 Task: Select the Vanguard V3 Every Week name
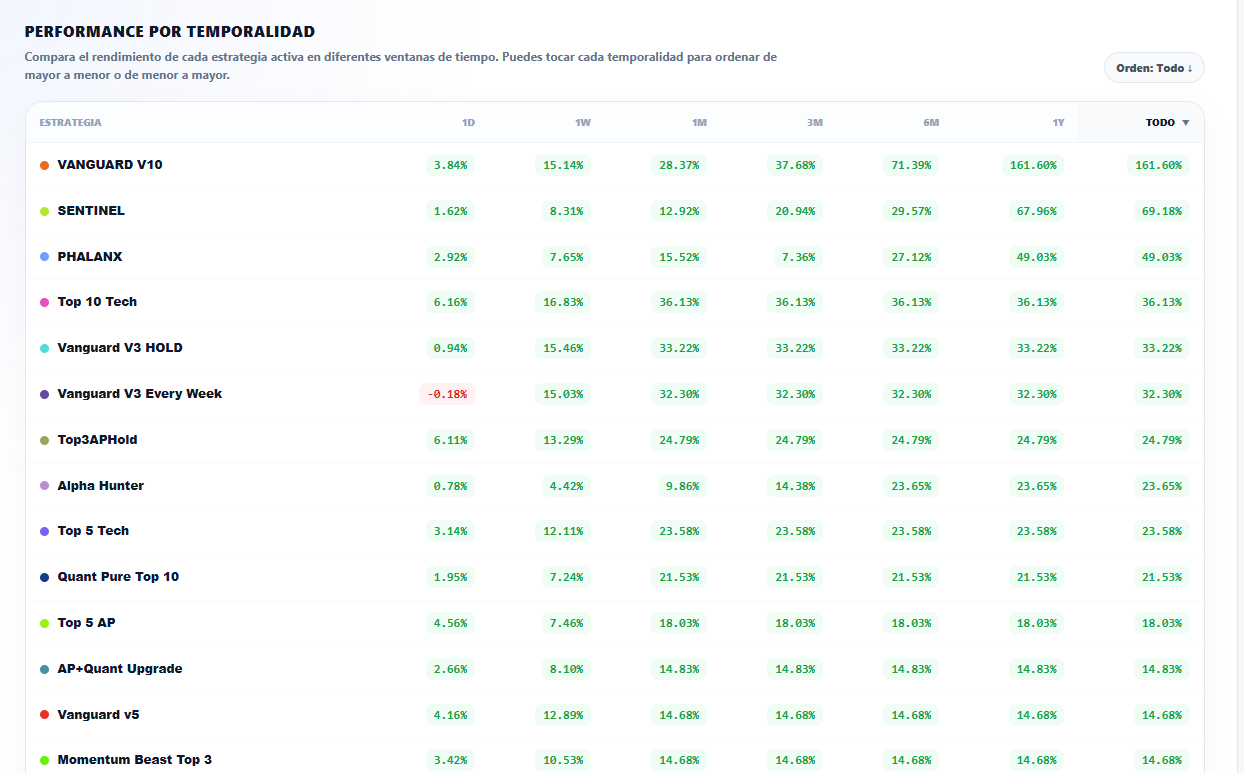pos(140,393)
